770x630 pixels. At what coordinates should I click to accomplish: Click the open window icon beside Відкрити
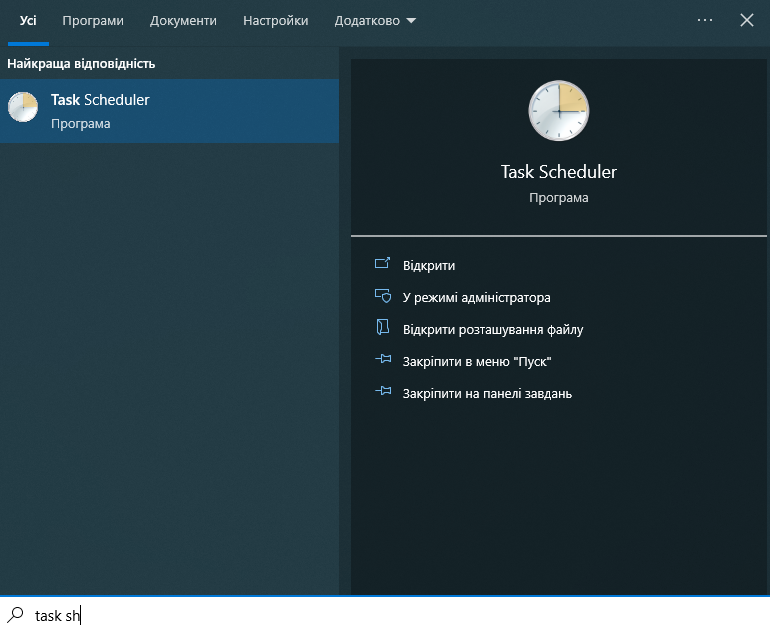(383, 263)
